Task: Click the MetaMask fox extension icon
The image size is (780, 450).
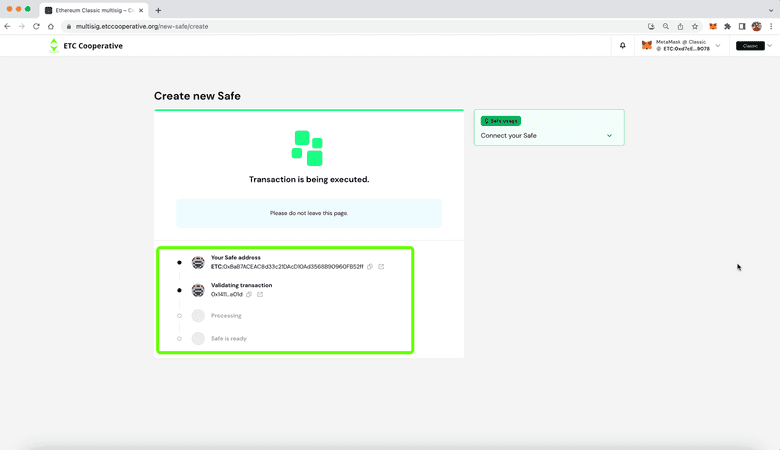Action: pos(713,26)
